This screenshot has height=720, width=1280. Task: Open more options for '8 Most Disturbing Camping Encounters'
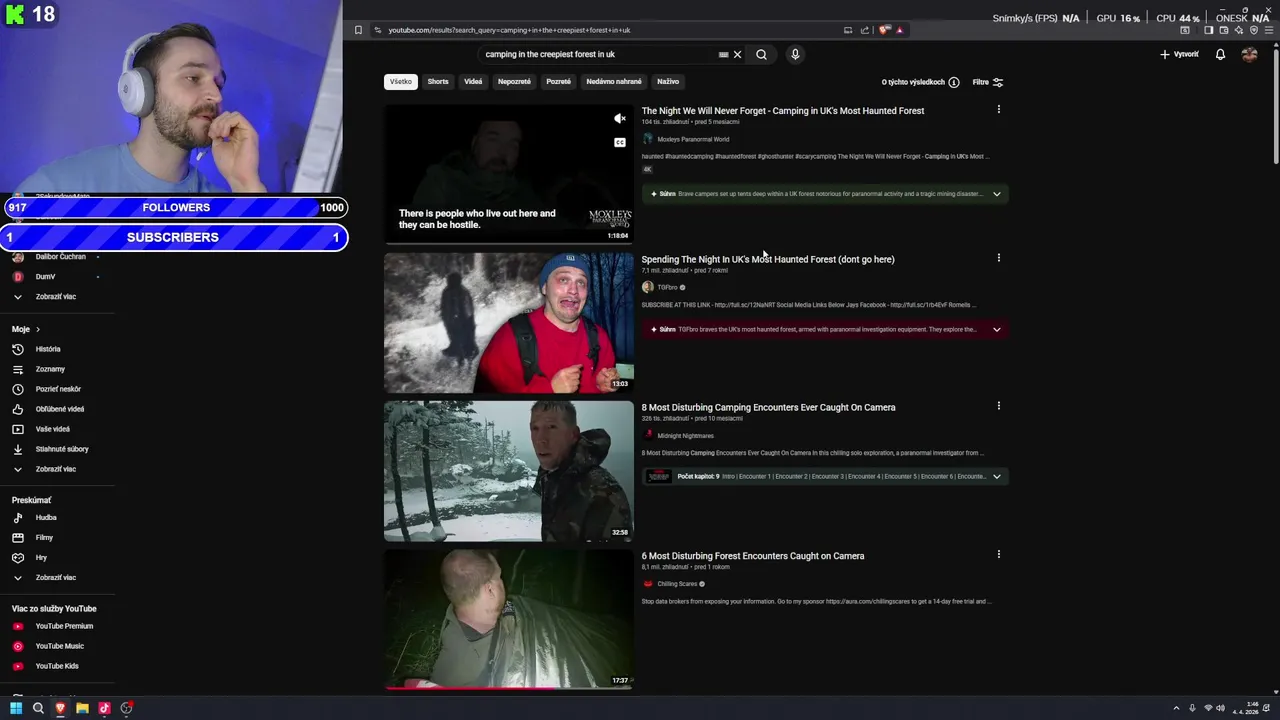998,406
